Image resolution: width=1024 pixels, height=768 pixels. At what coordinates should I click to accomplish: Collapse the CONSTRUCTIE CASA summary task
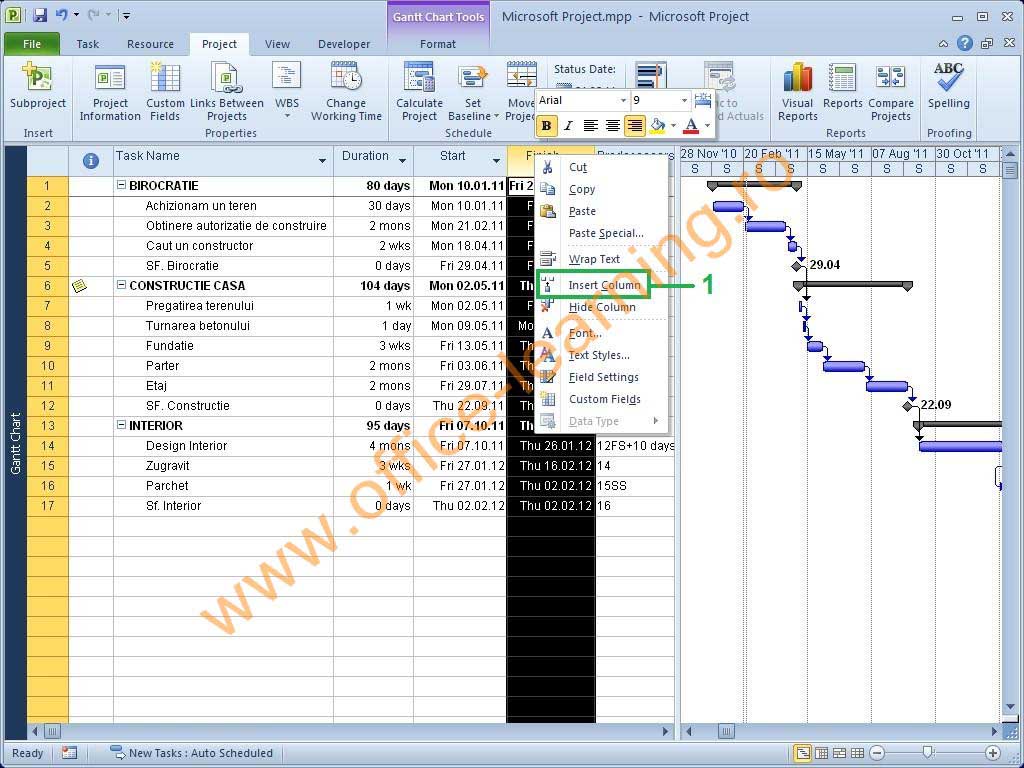(121, 285)
